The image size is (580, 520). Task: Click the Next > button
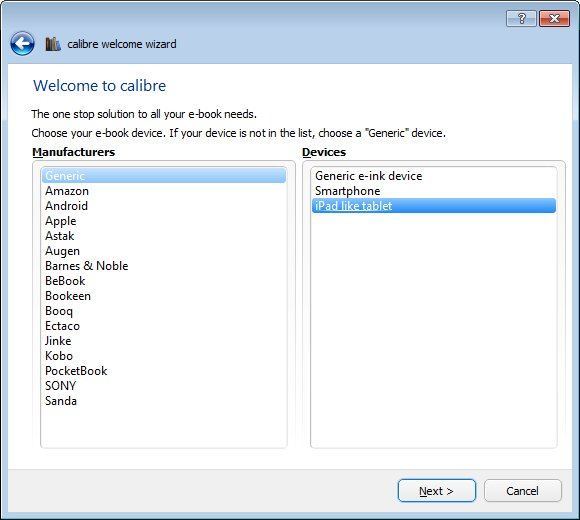click(436, 491)
